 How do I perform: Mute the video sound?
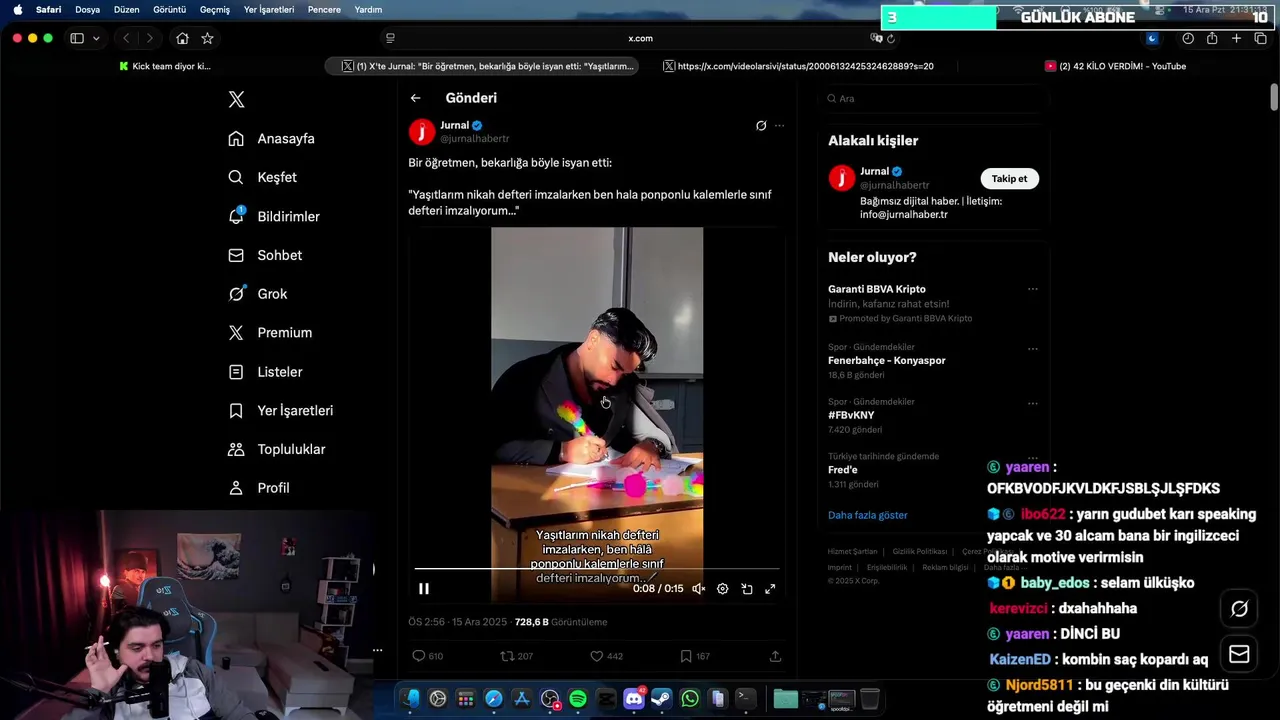tap(699, 589)
